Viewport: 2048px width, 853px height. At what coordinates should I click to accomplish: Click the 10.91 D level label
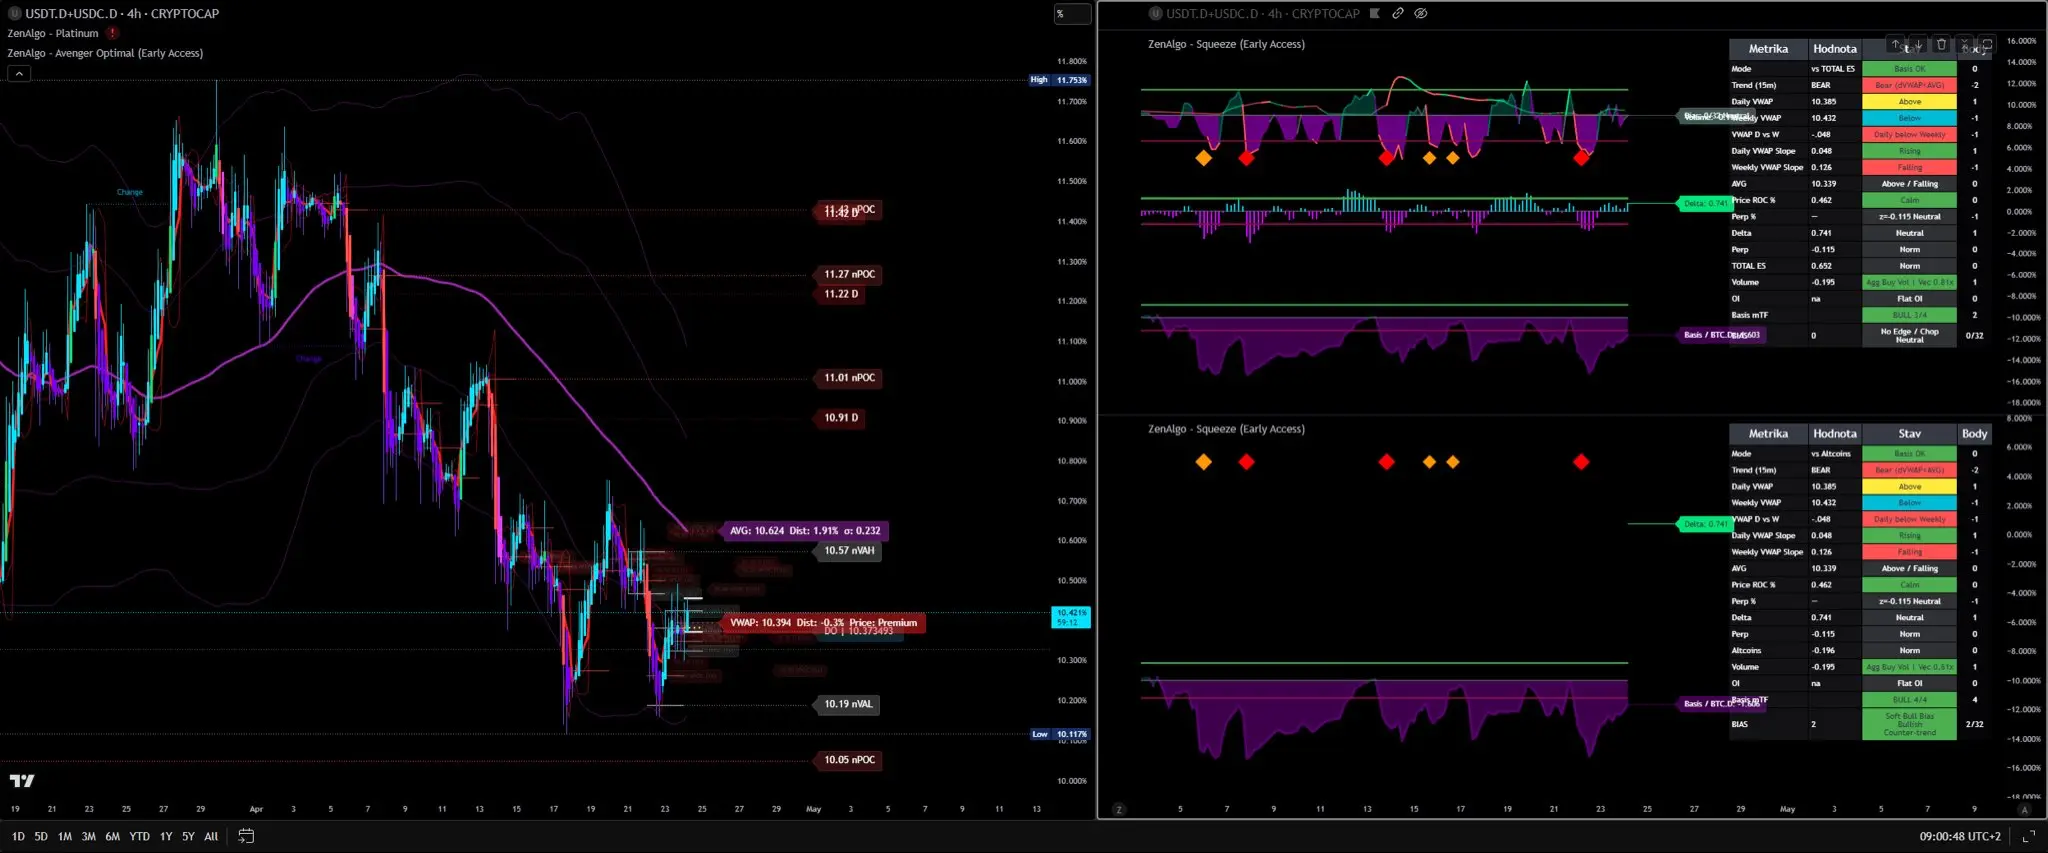click(x=841, y=418)
